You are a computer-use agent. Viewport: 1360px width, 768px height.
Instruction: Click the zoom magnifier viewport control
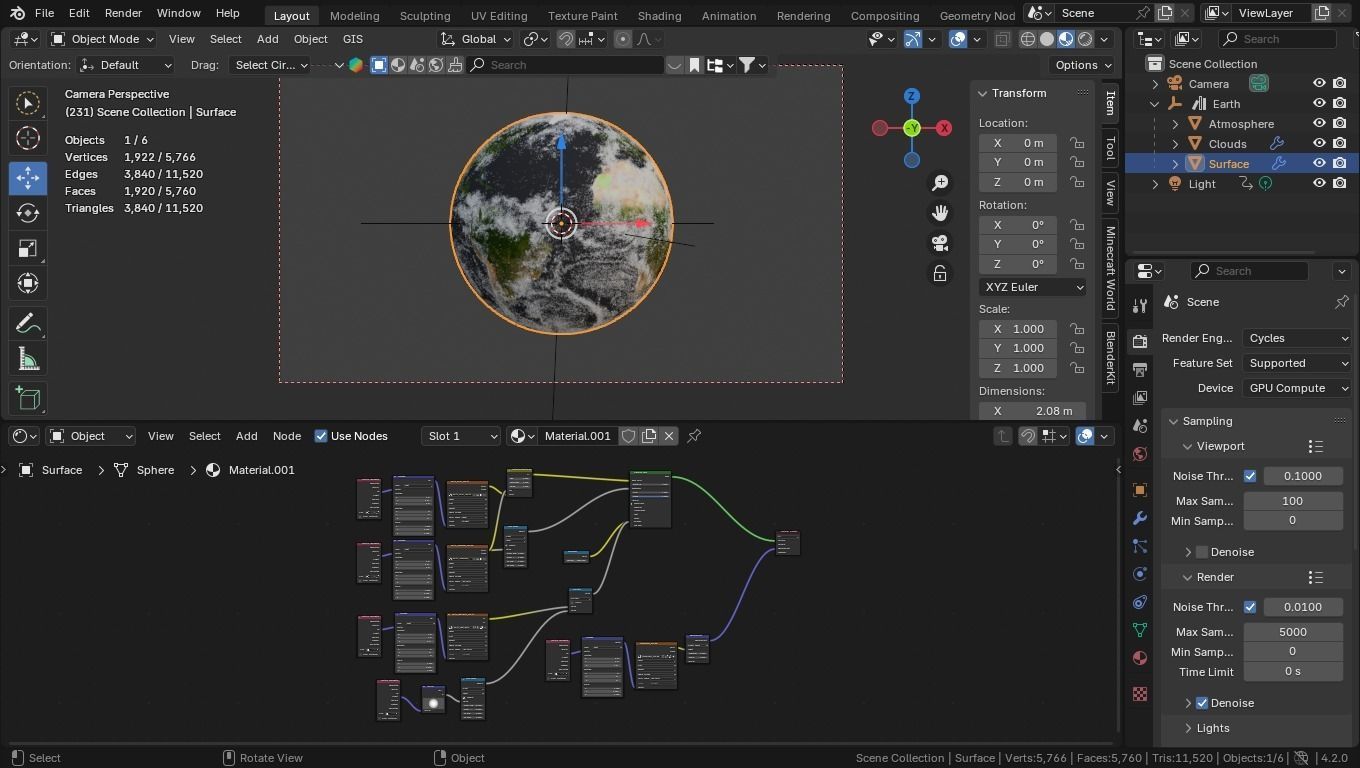[940, 183]
